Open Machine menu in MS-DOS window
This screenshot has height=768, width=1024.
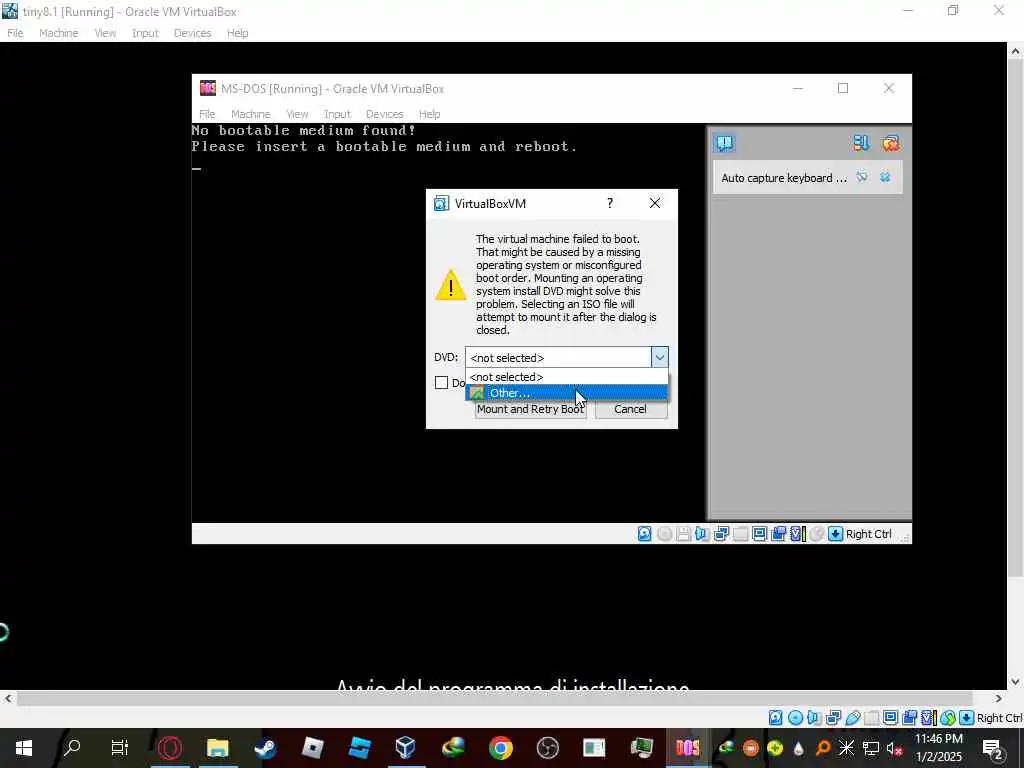click(250, 114)
